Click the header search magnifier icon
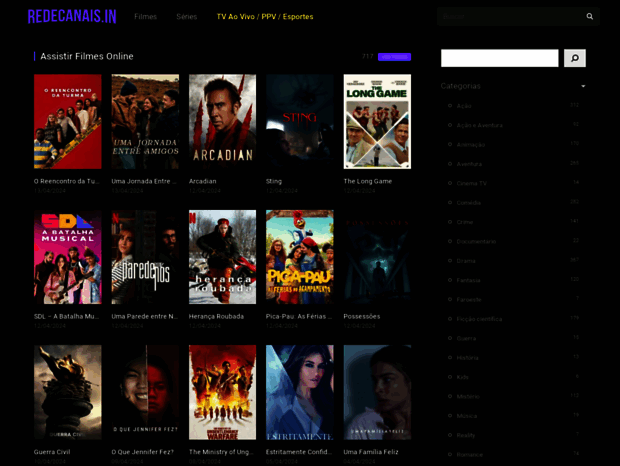Image resolution: width=620 pixels, height=466 pixels. pos(590,16)
